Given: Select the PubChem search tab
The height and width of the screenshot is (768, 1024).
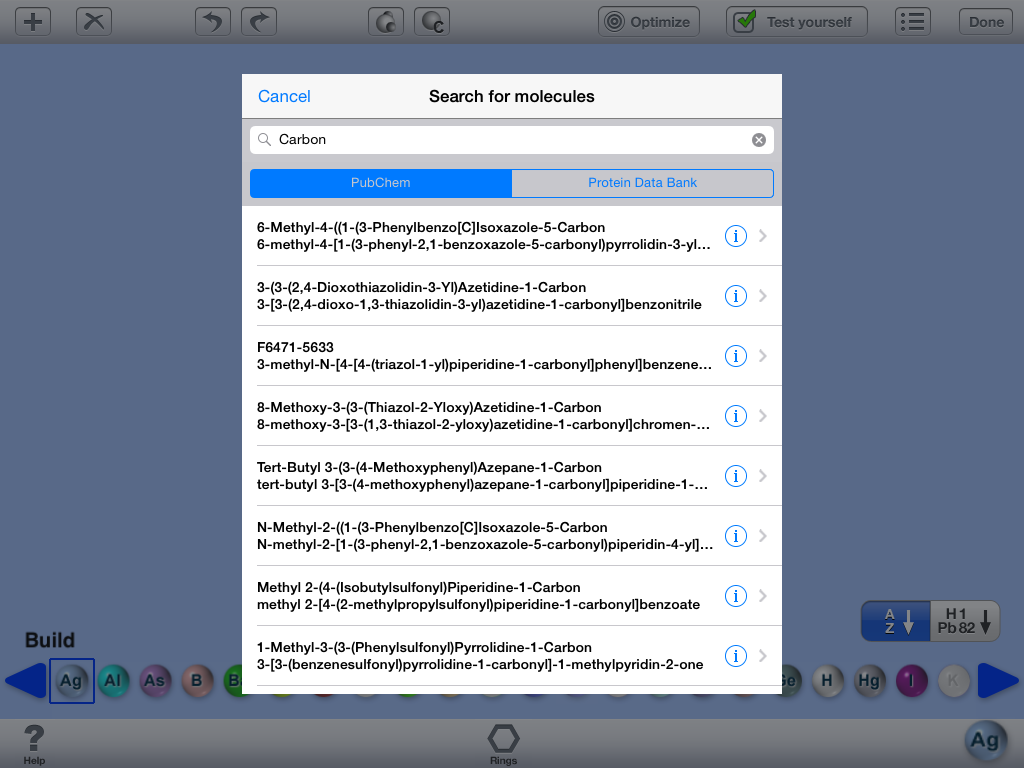Looking at the screenshot, I should click(x=381, y=183).
